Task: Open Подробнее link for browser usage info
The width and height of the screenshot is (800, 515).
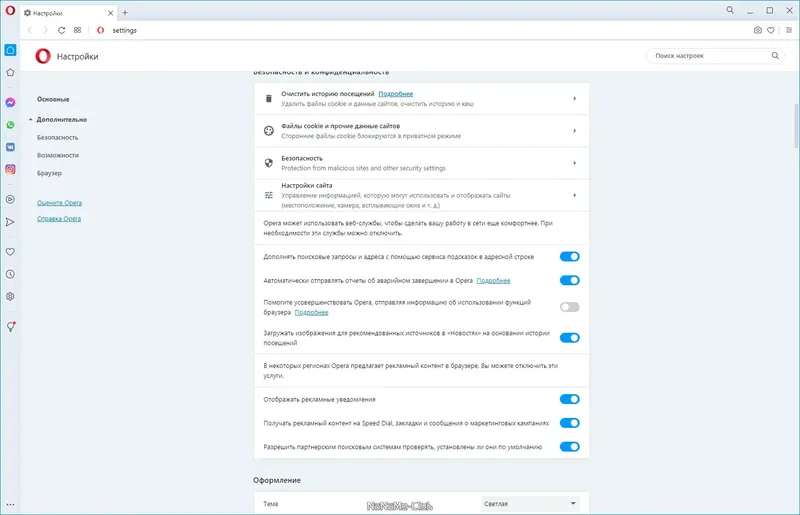Action: coord(311,312)
